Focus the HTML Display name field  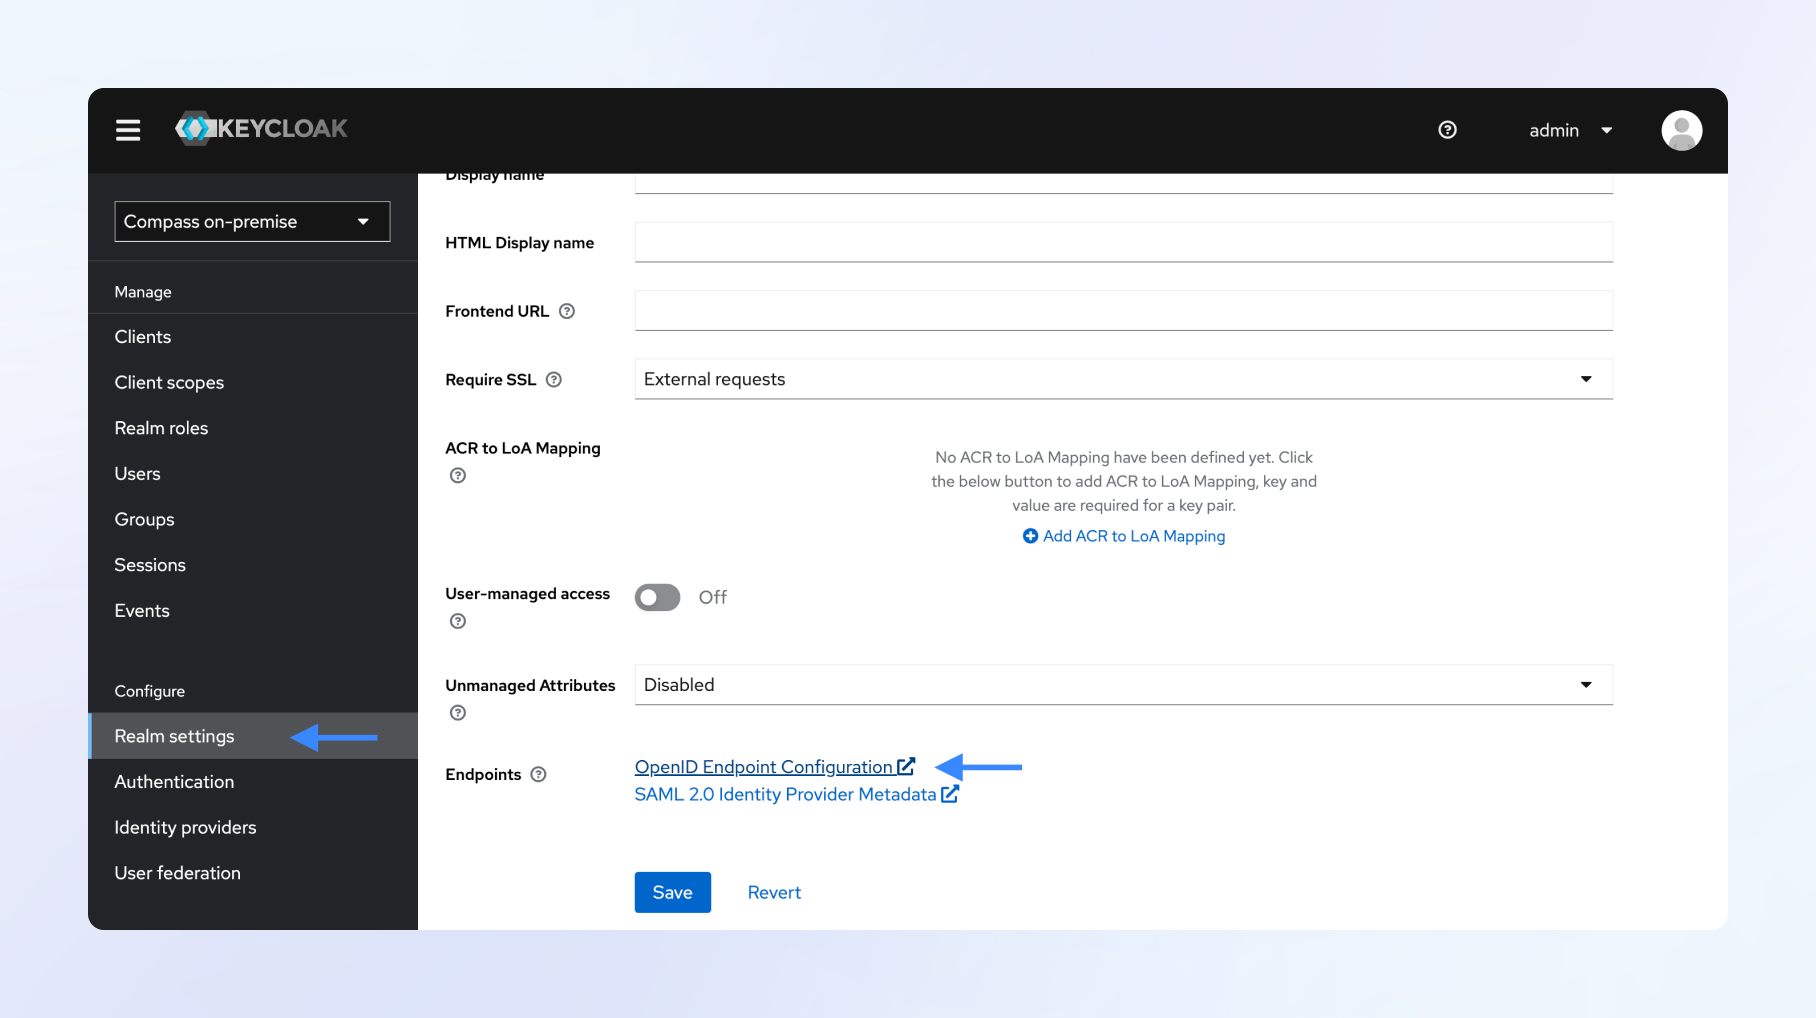pyautogui.click(x=1123, y=243)
